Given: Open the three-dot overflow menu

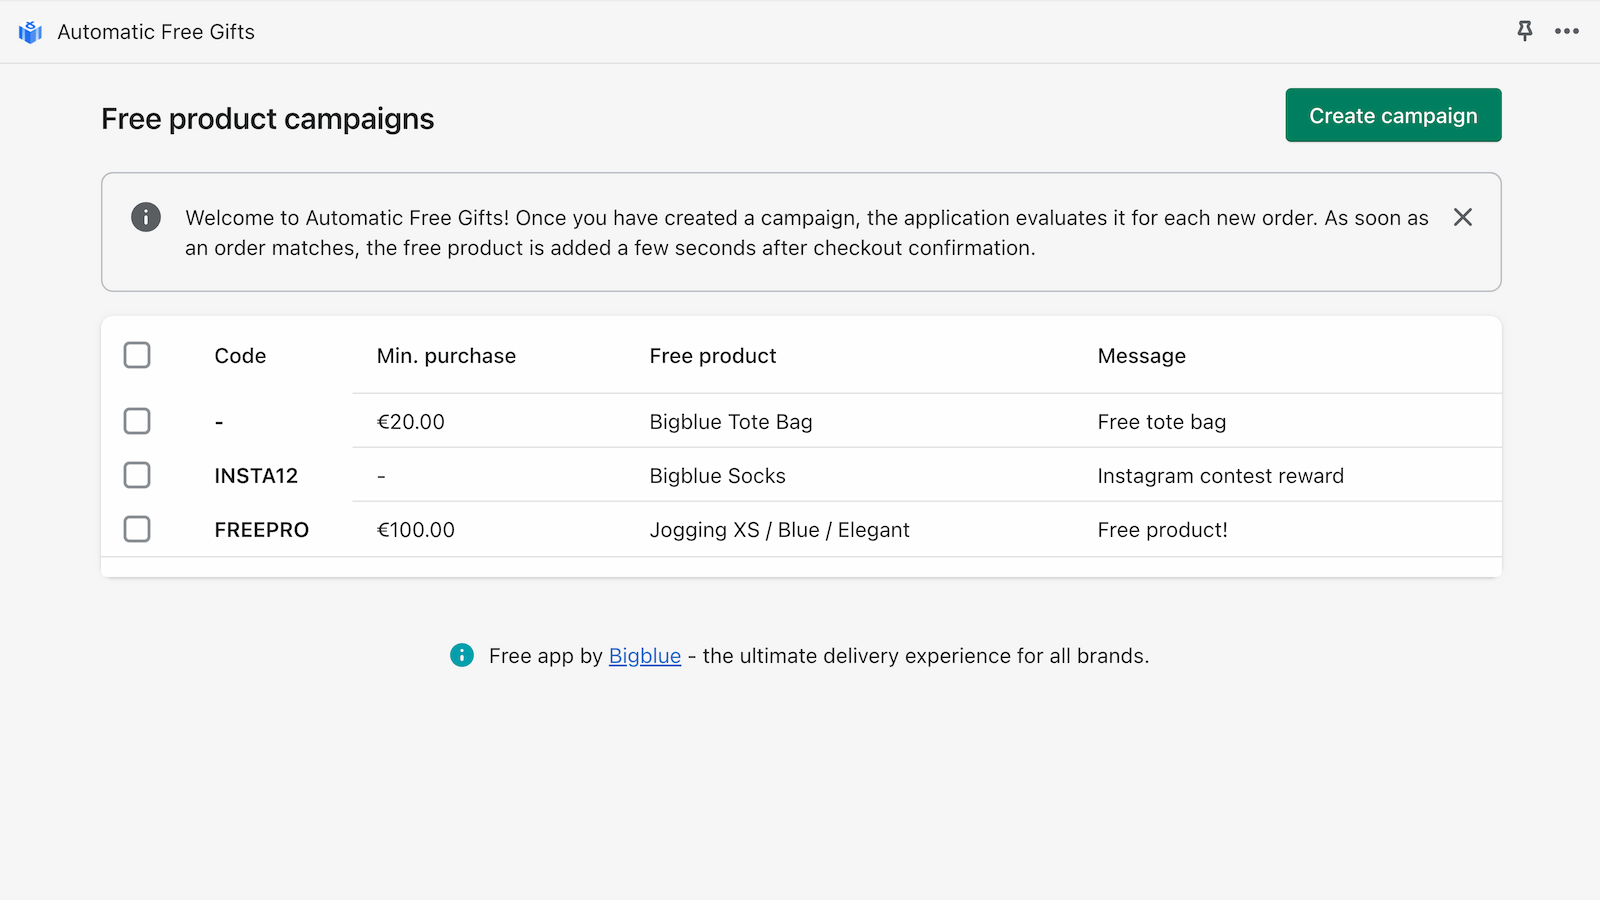Looking at the screenshot, I should 1566,31.
